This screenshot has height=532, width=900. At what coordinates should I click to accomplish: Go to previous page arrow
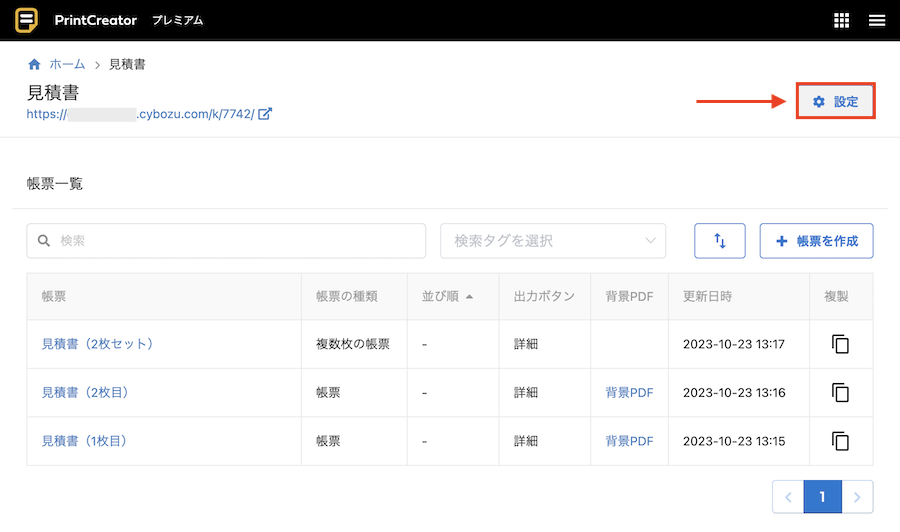click(x=788, y=497)
